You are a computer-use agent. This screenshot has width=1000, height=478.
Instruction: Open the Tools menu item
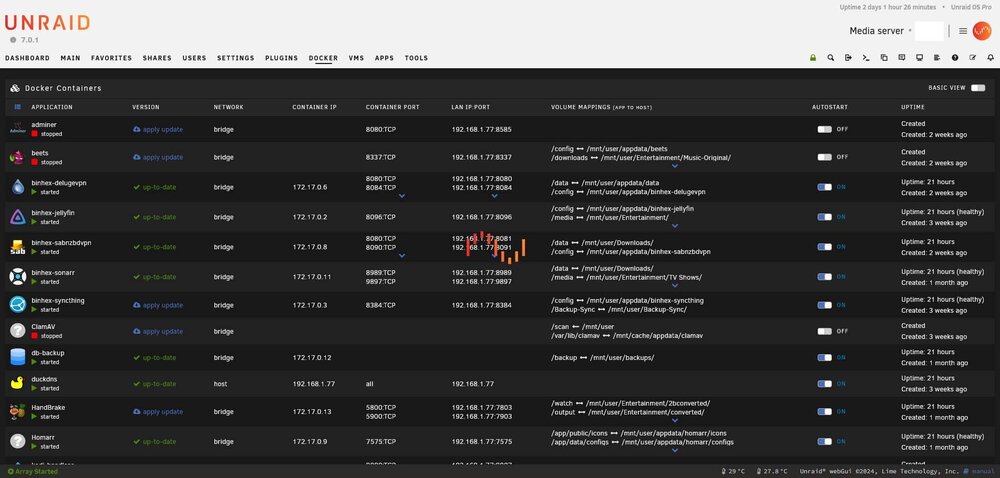416,58
